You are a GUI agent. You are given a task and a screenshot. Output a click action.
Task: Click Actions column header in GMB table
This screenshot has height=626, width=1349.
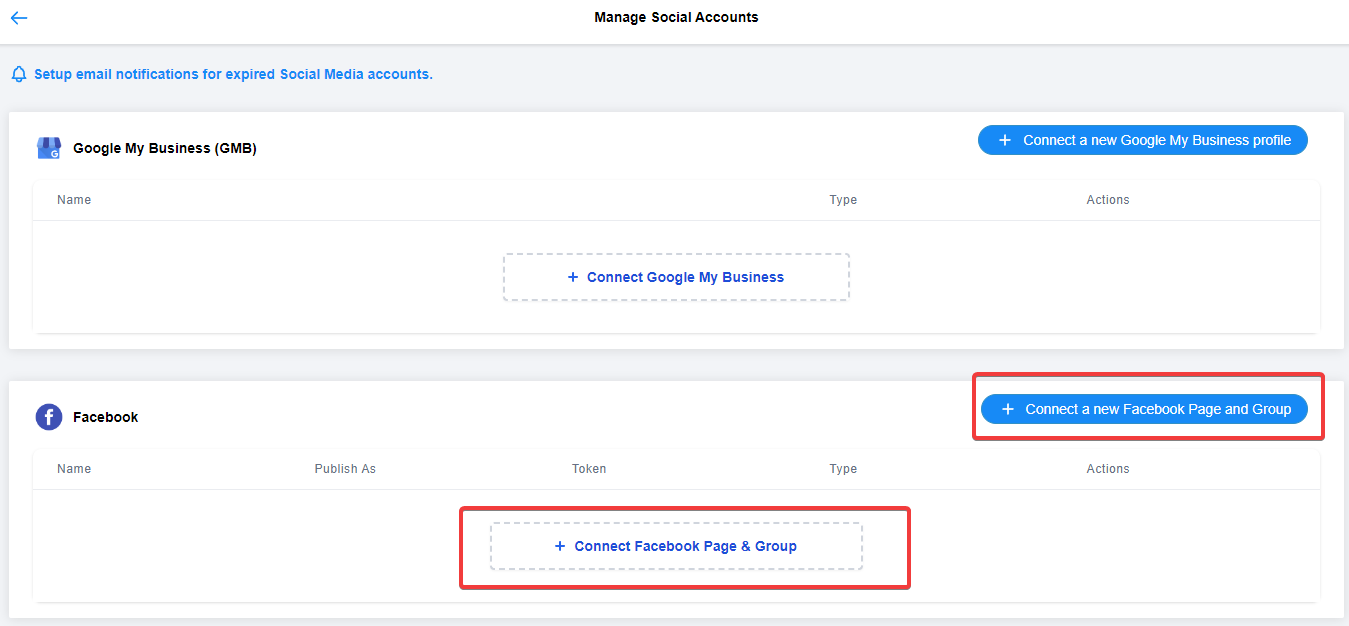pos(1108,200)
